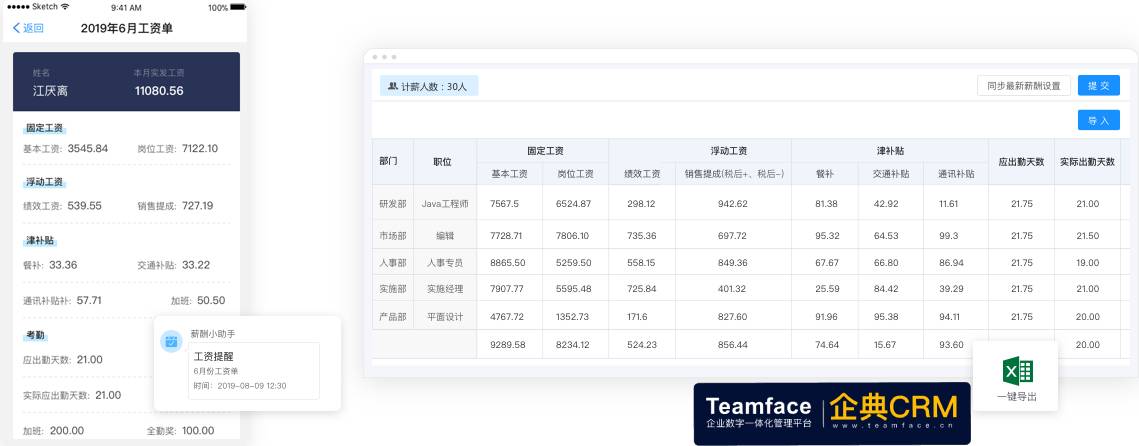Go back with the 返回 link
The image size is (1139, 446).
28,28
